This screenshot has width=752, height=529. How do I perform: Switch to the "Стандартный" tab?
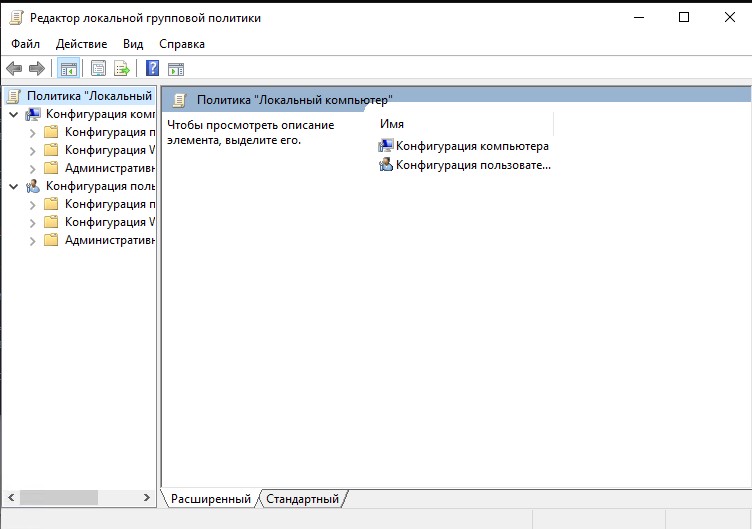coord(302,499)
